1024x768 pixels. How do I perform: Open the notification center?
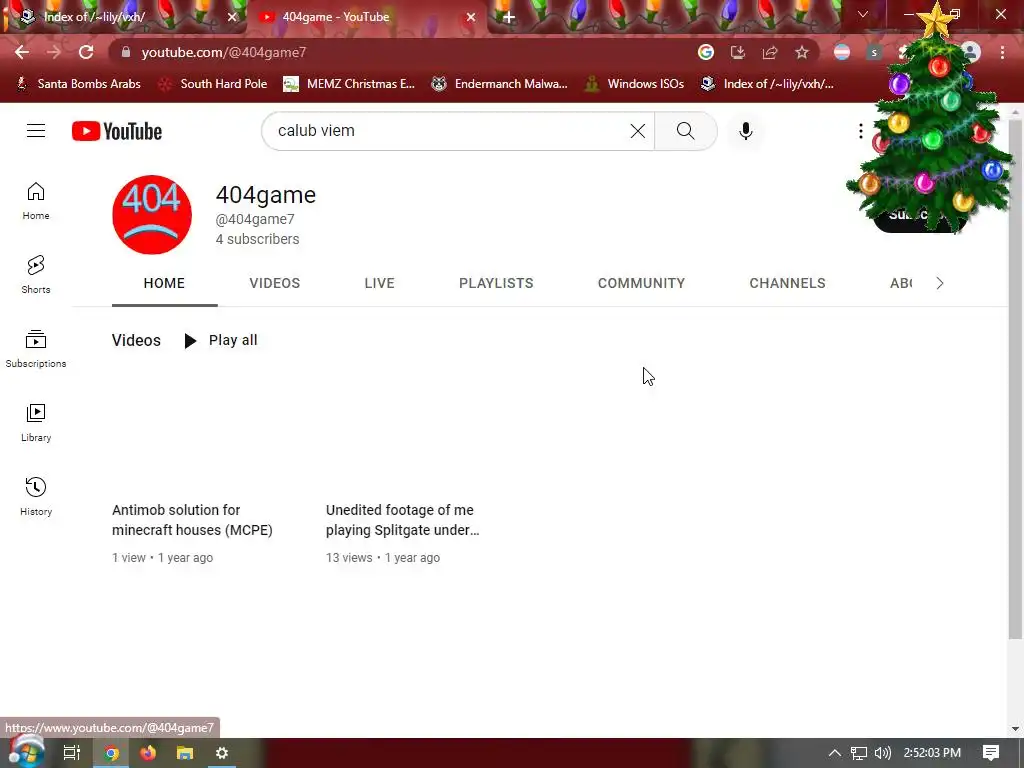991,753
